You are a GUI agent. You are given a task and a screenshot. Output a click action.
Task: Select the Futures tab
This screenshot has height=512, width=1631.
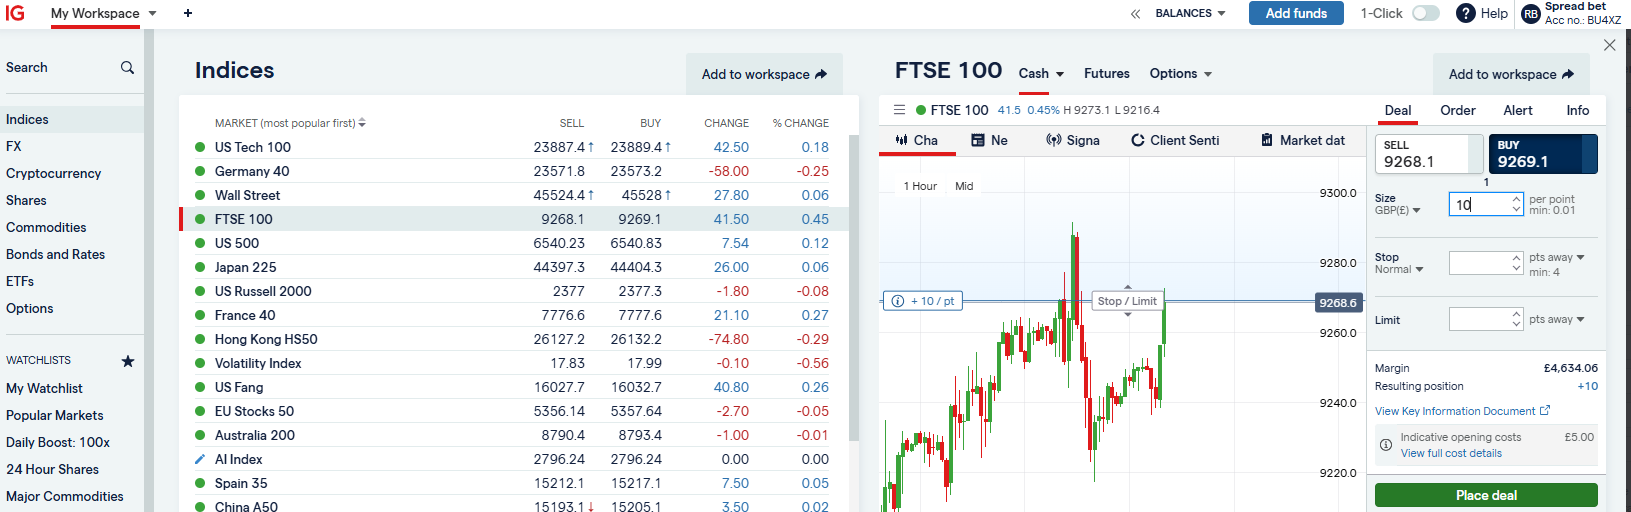1107,74
